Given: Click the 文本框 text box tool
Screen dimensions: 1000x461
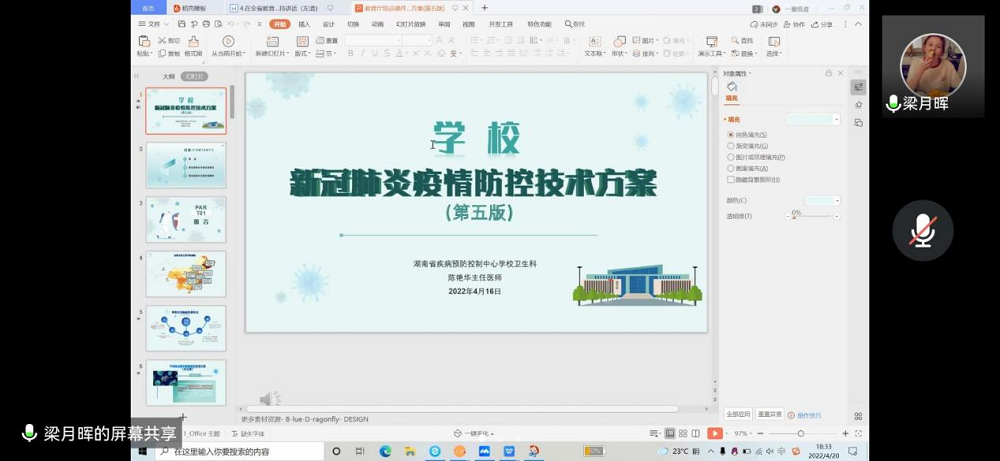Looking at the screenshot, I should click(593, 42).
